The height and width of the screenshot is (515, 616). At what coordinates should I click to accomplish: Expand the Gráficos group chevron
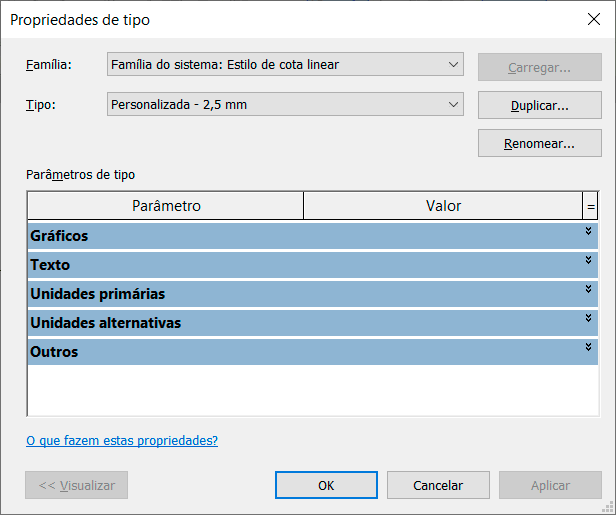tap(589, 231)
